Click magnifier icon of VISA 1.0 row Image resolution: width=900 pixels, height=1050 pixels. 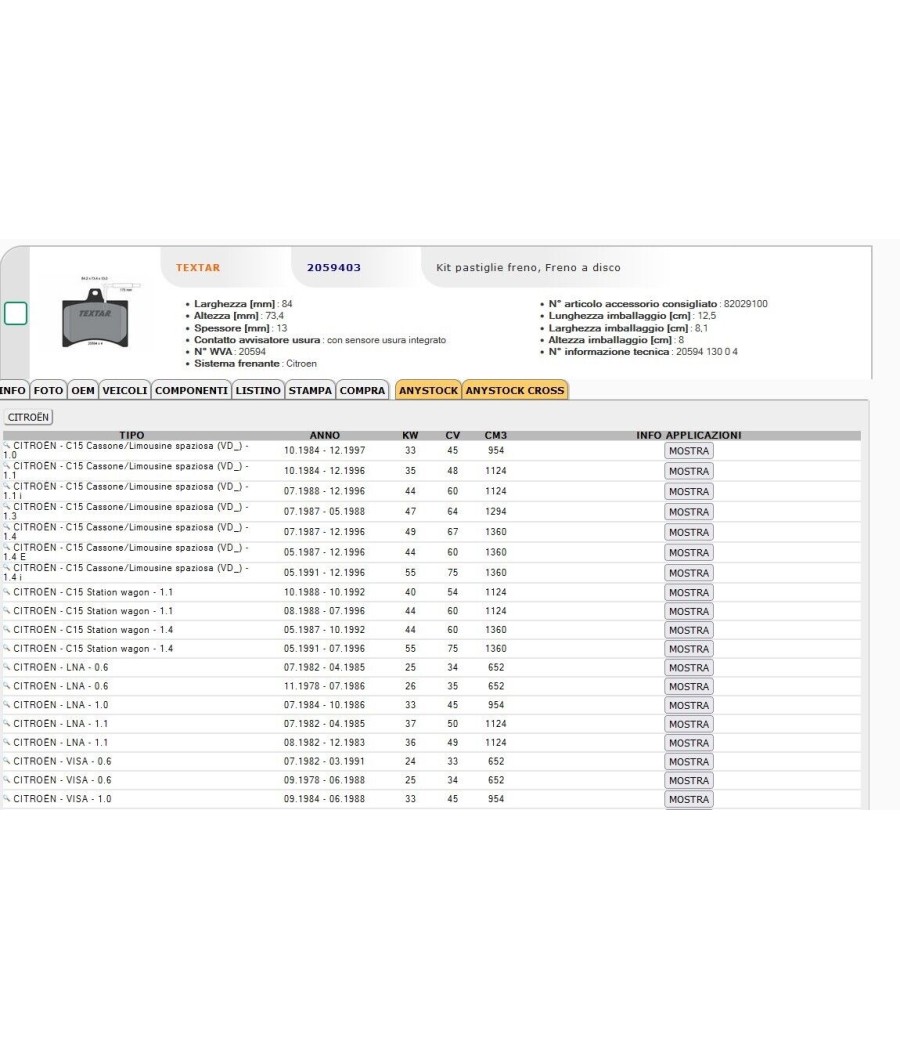7,798
